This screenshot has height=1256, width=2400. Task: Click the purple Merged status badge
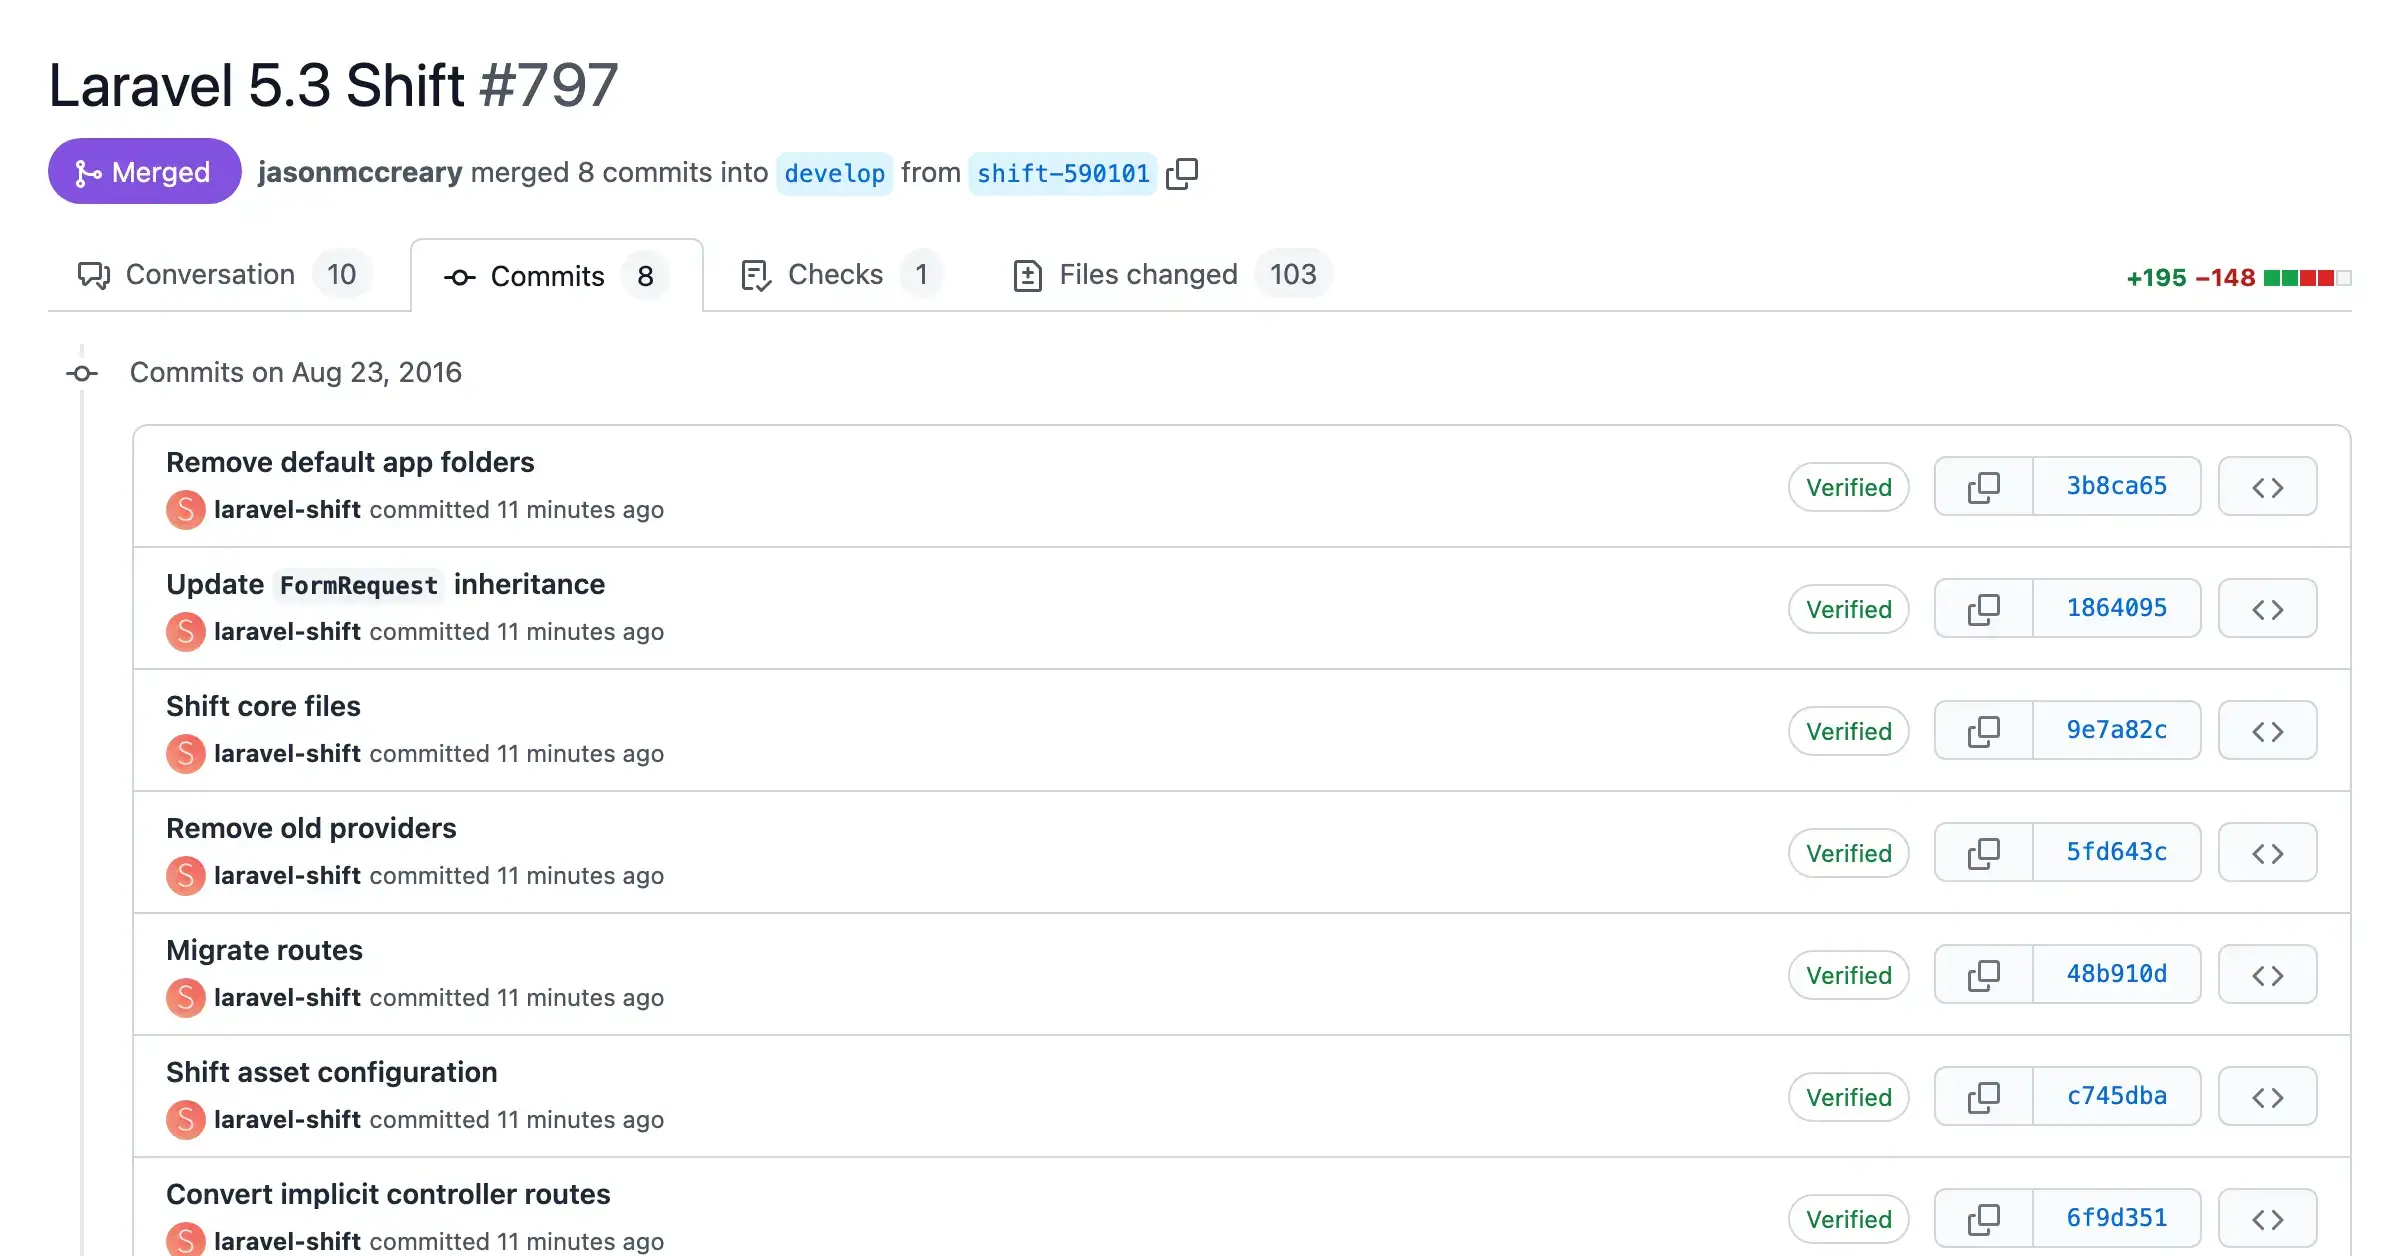point(144,172)
